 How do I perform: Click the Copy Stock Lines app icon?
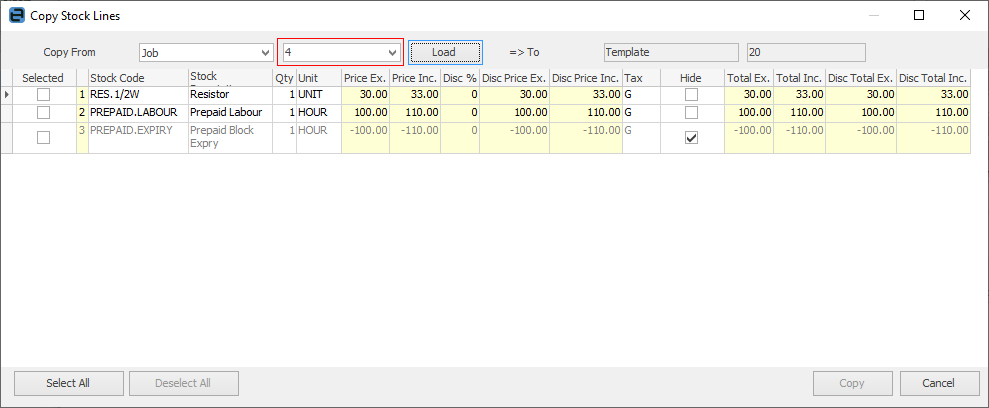tap(17, 16)
